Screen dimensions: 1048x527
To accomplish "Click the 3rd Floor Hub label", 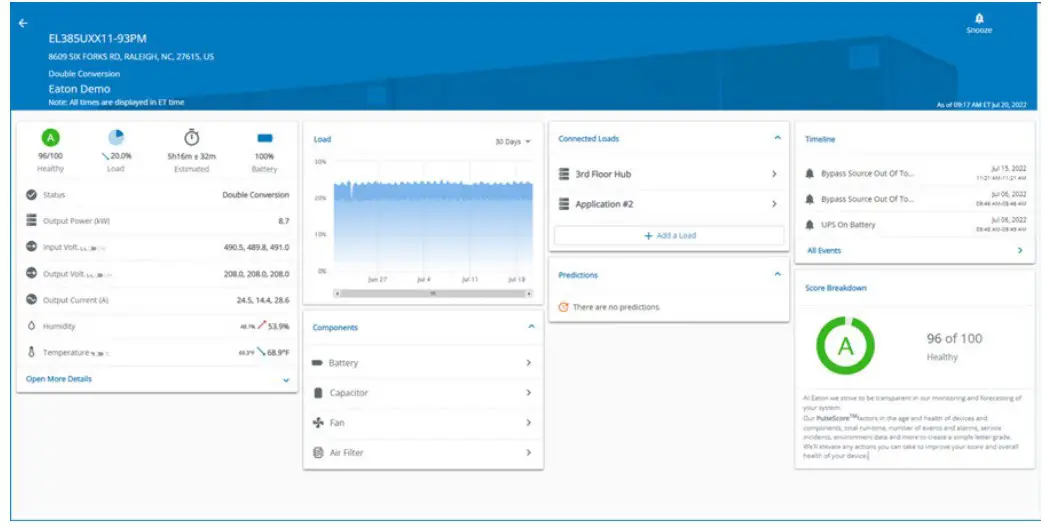I will click(603, 174).
